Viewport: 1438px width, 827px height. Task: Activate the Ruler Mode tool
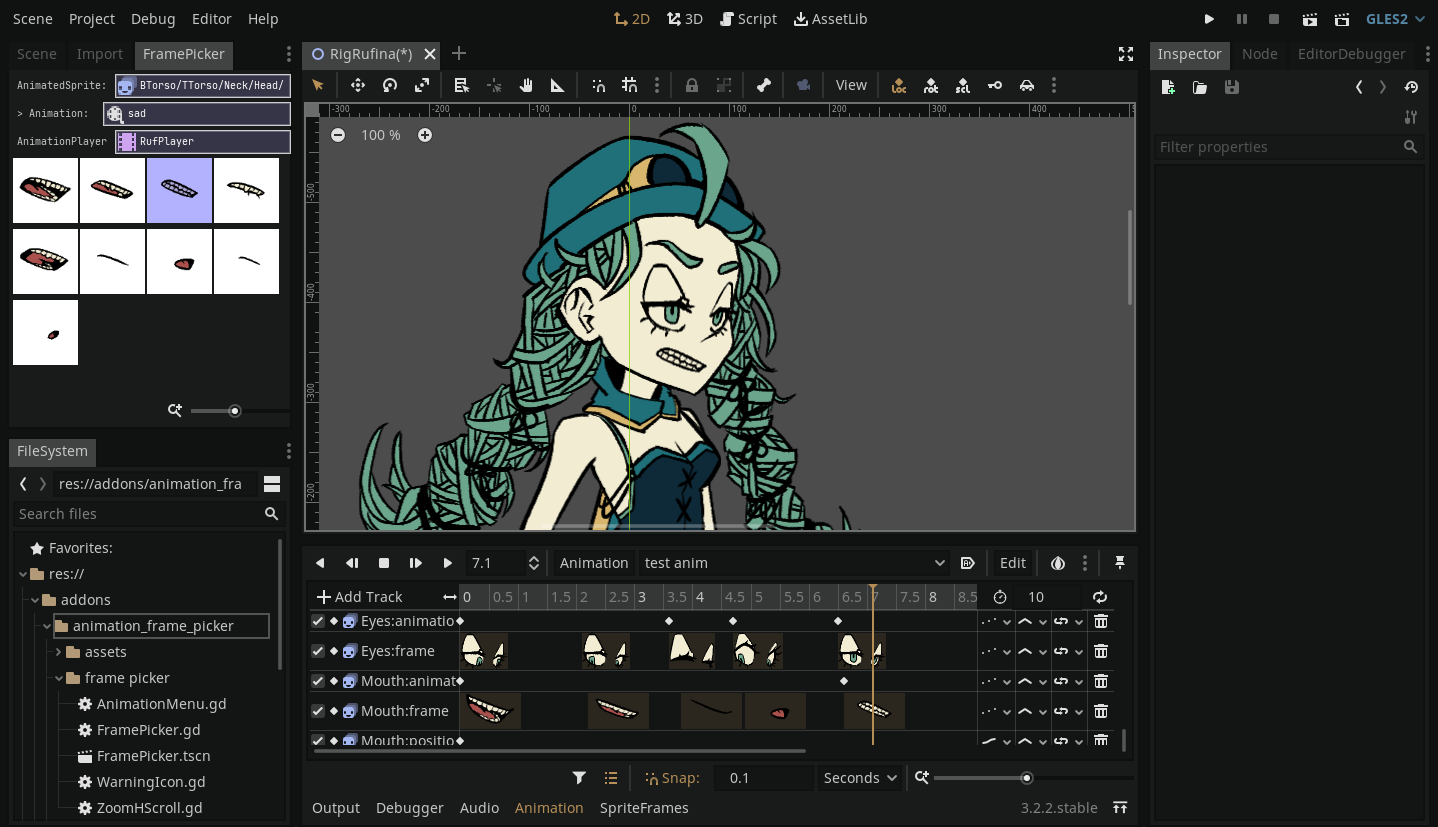tap(558, 85)
